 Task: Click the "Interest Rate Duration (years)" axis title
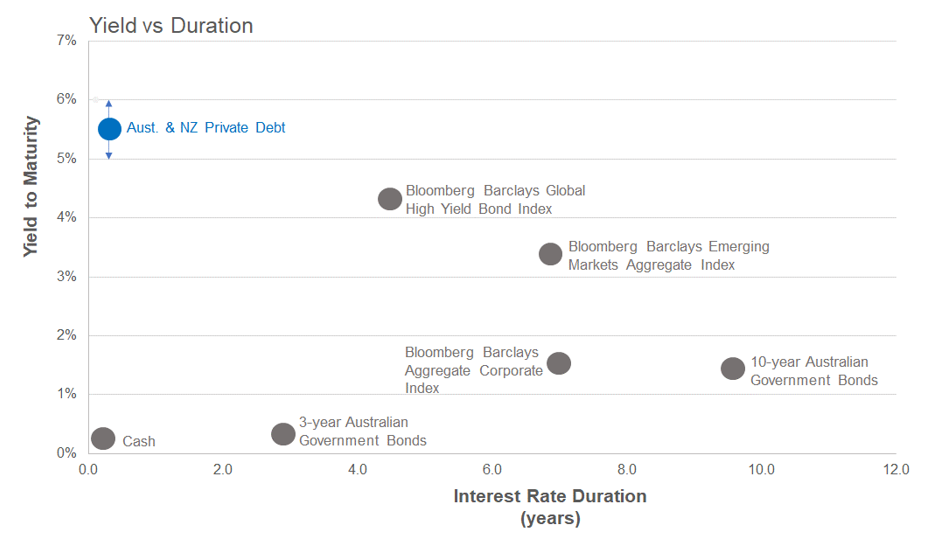pos(549,506)
